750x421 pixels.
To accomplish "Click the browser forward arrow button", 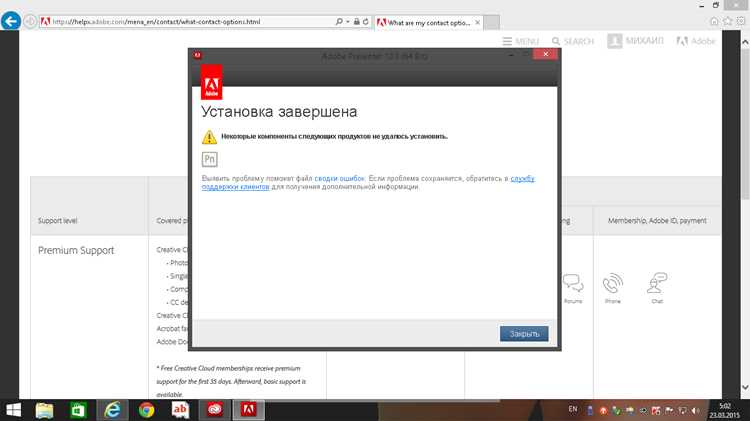I will coord(30,22).
